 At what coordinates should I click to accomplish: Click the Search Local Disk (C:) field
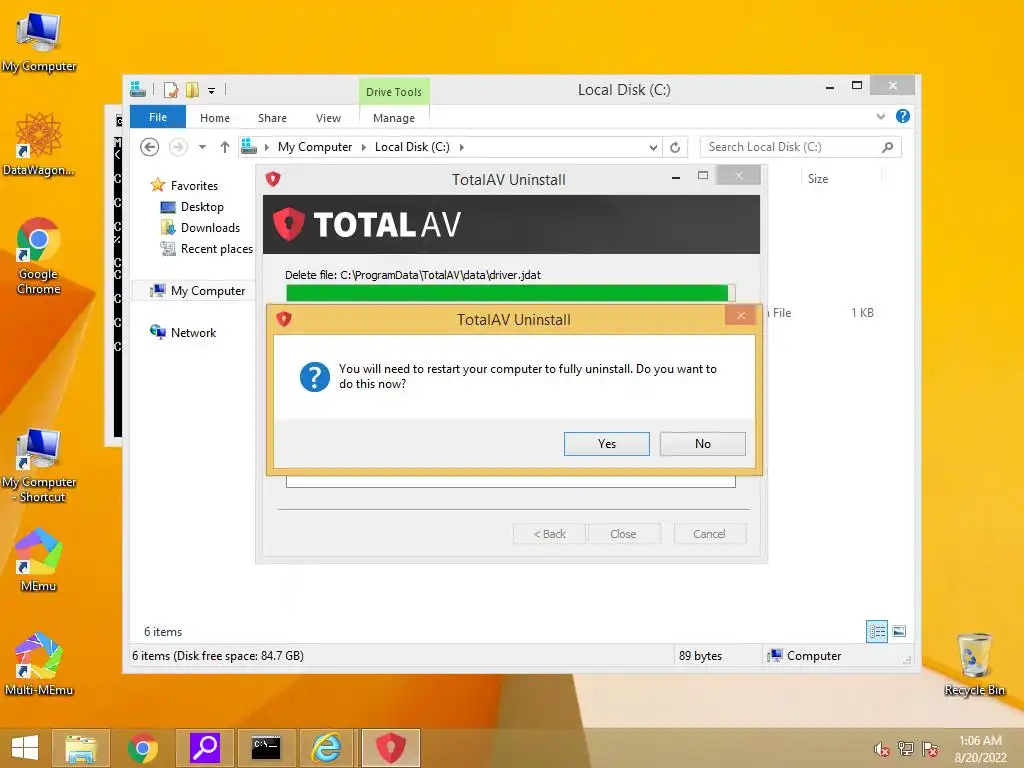(800, 147)
